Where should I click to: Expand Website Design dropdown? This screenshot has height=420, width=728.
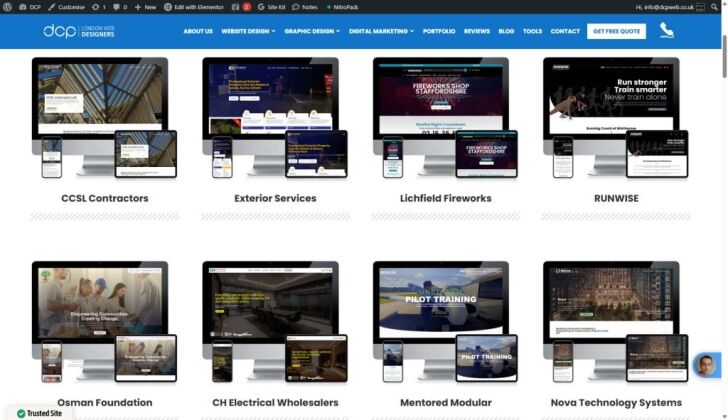click(248, 31)
